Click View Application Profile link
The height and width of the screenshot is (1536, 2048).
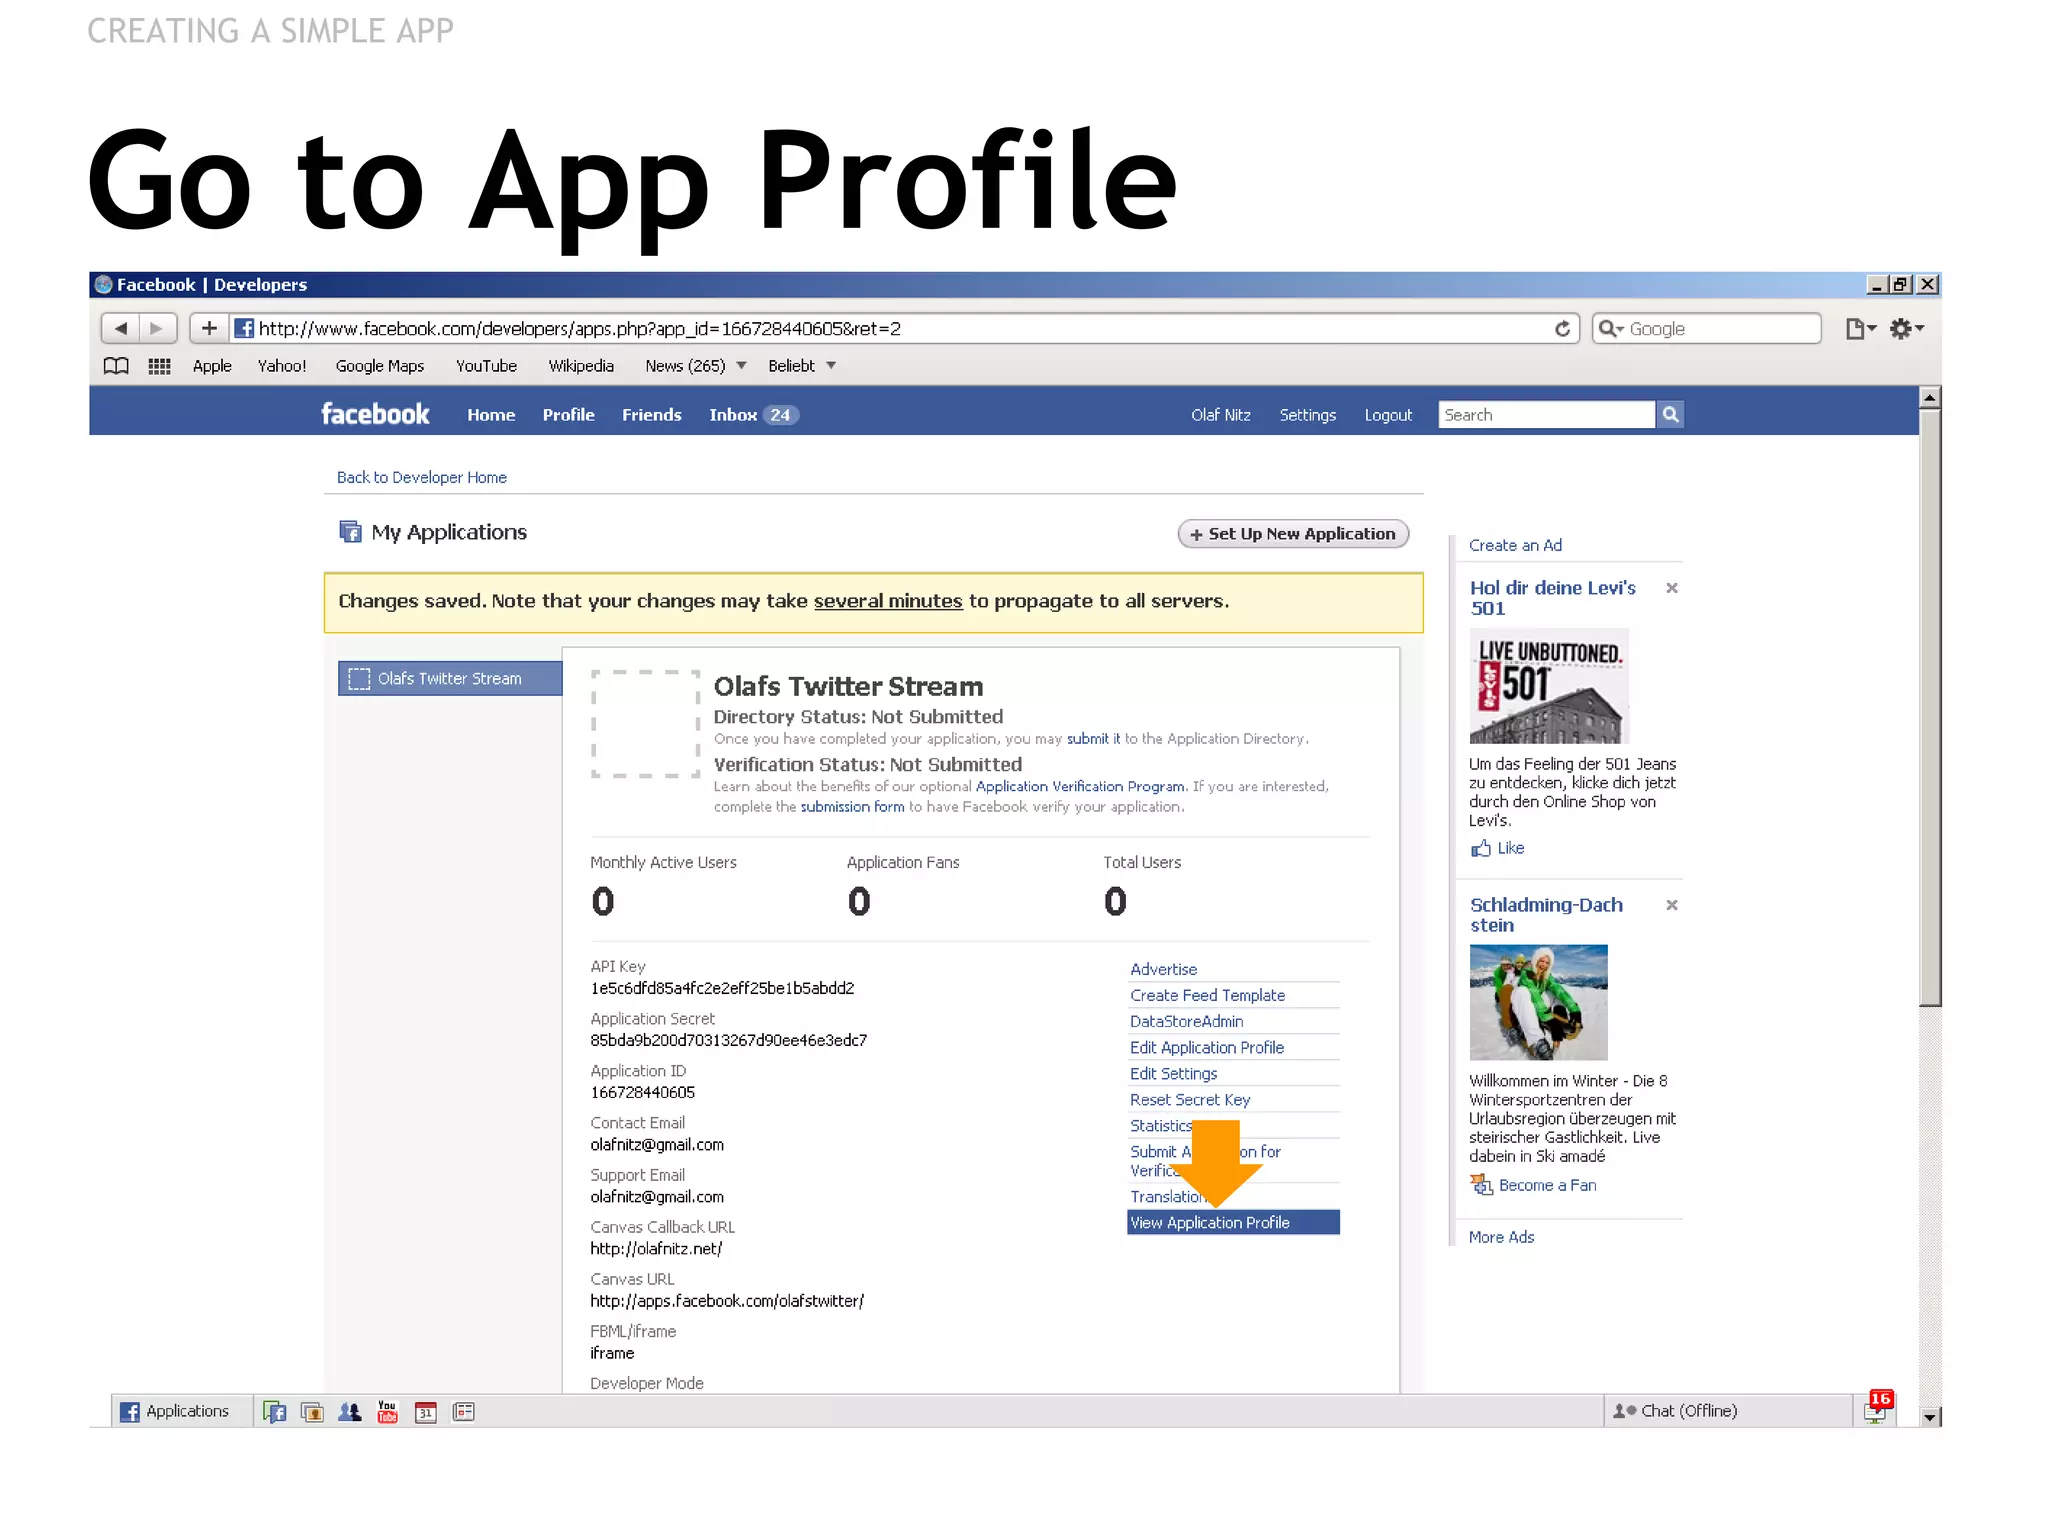coord(1233,1223)
